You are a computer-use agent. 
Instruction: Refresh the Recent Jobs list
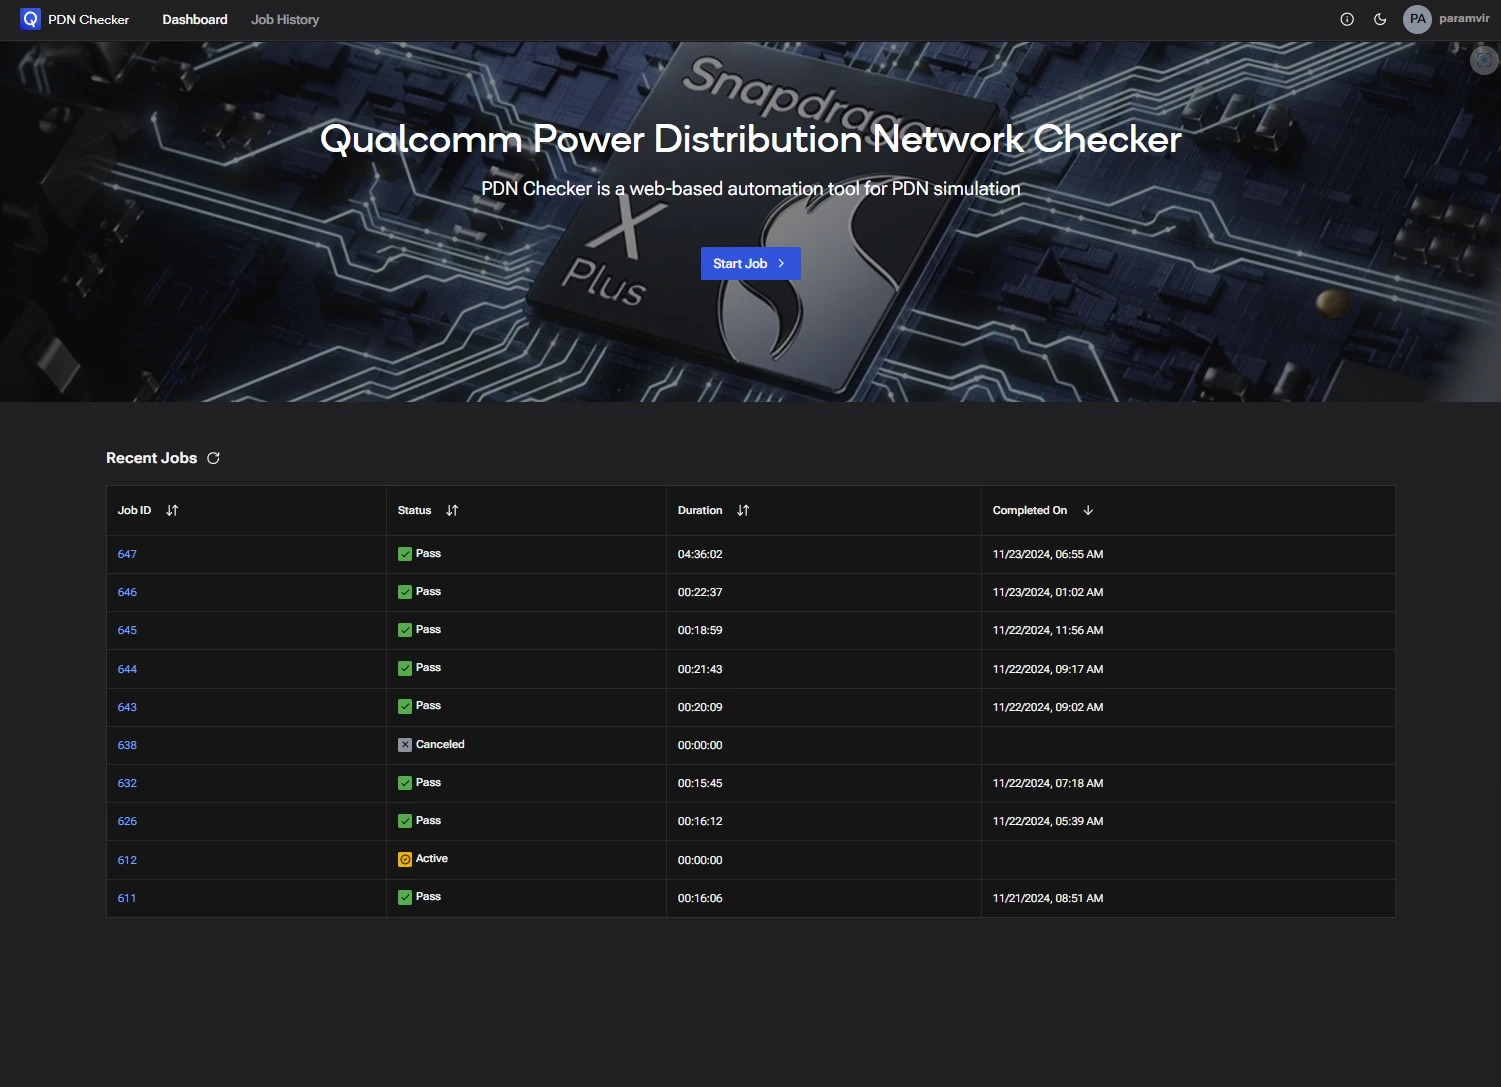213,458
